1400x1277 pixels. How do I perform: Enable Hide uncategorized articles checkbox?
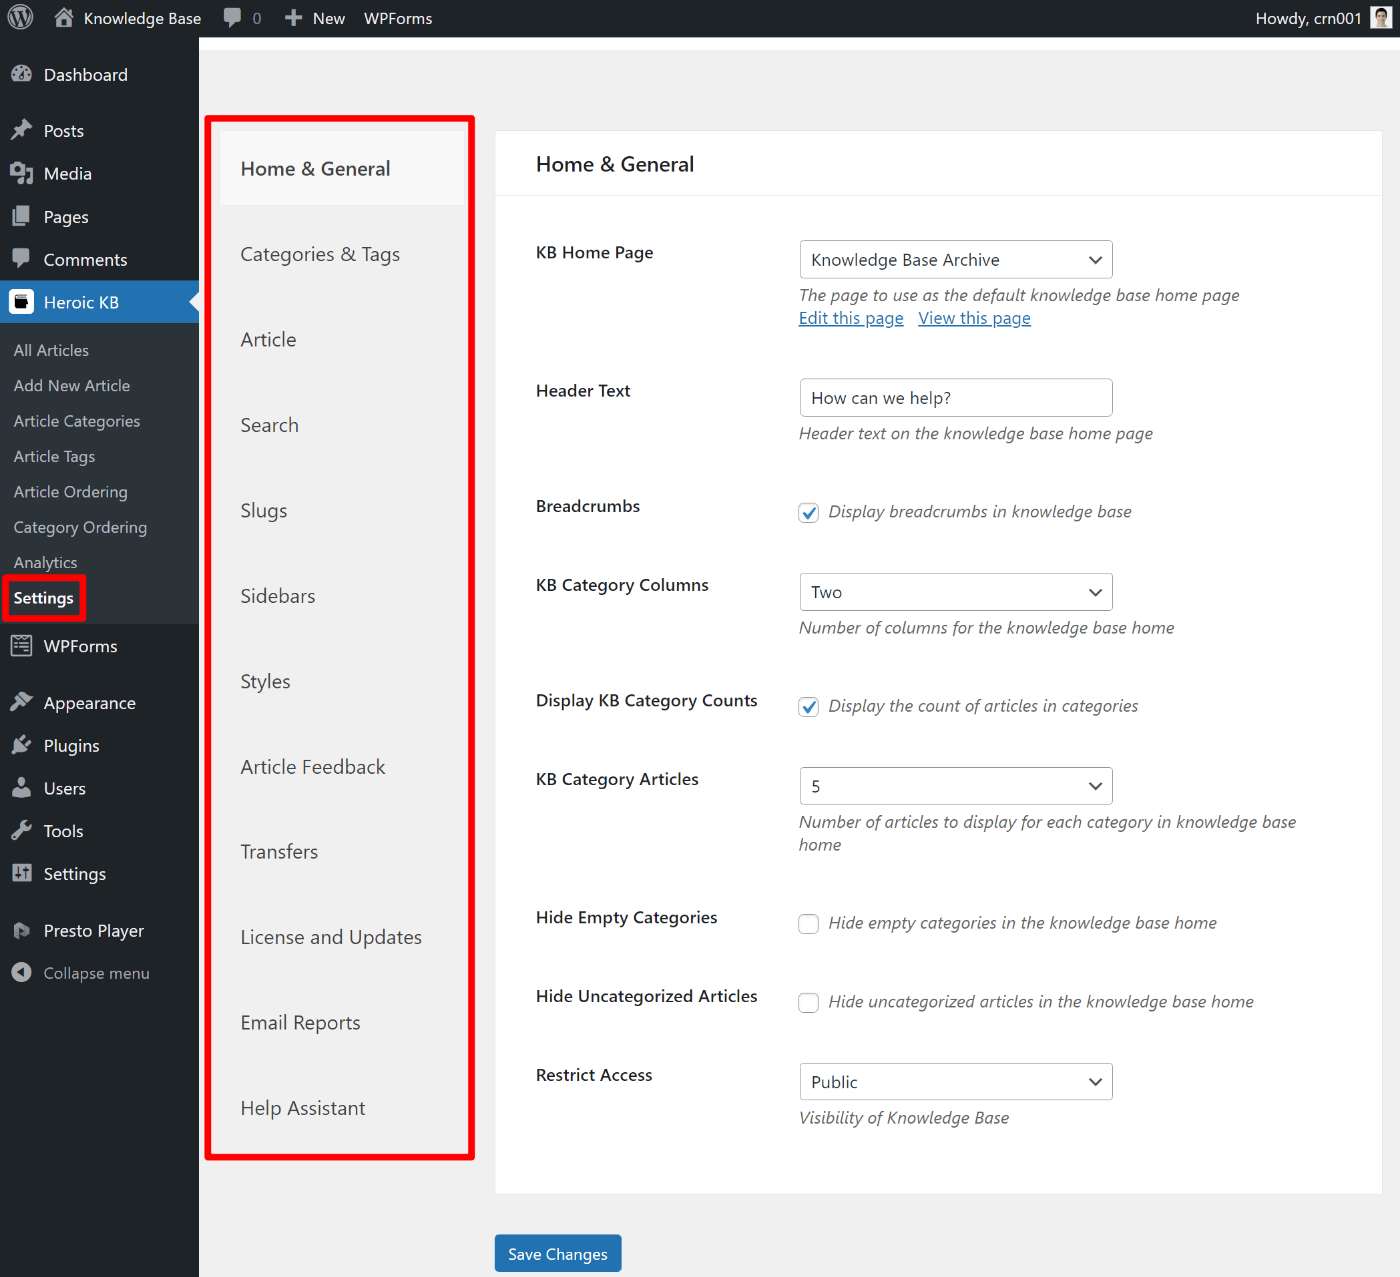click(808, 1003)
